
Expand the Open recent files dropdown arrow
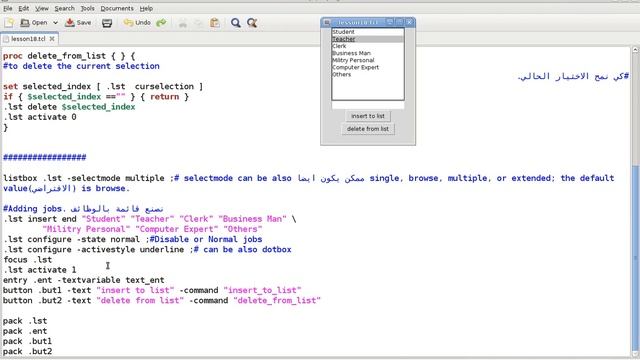coord(55,23)
